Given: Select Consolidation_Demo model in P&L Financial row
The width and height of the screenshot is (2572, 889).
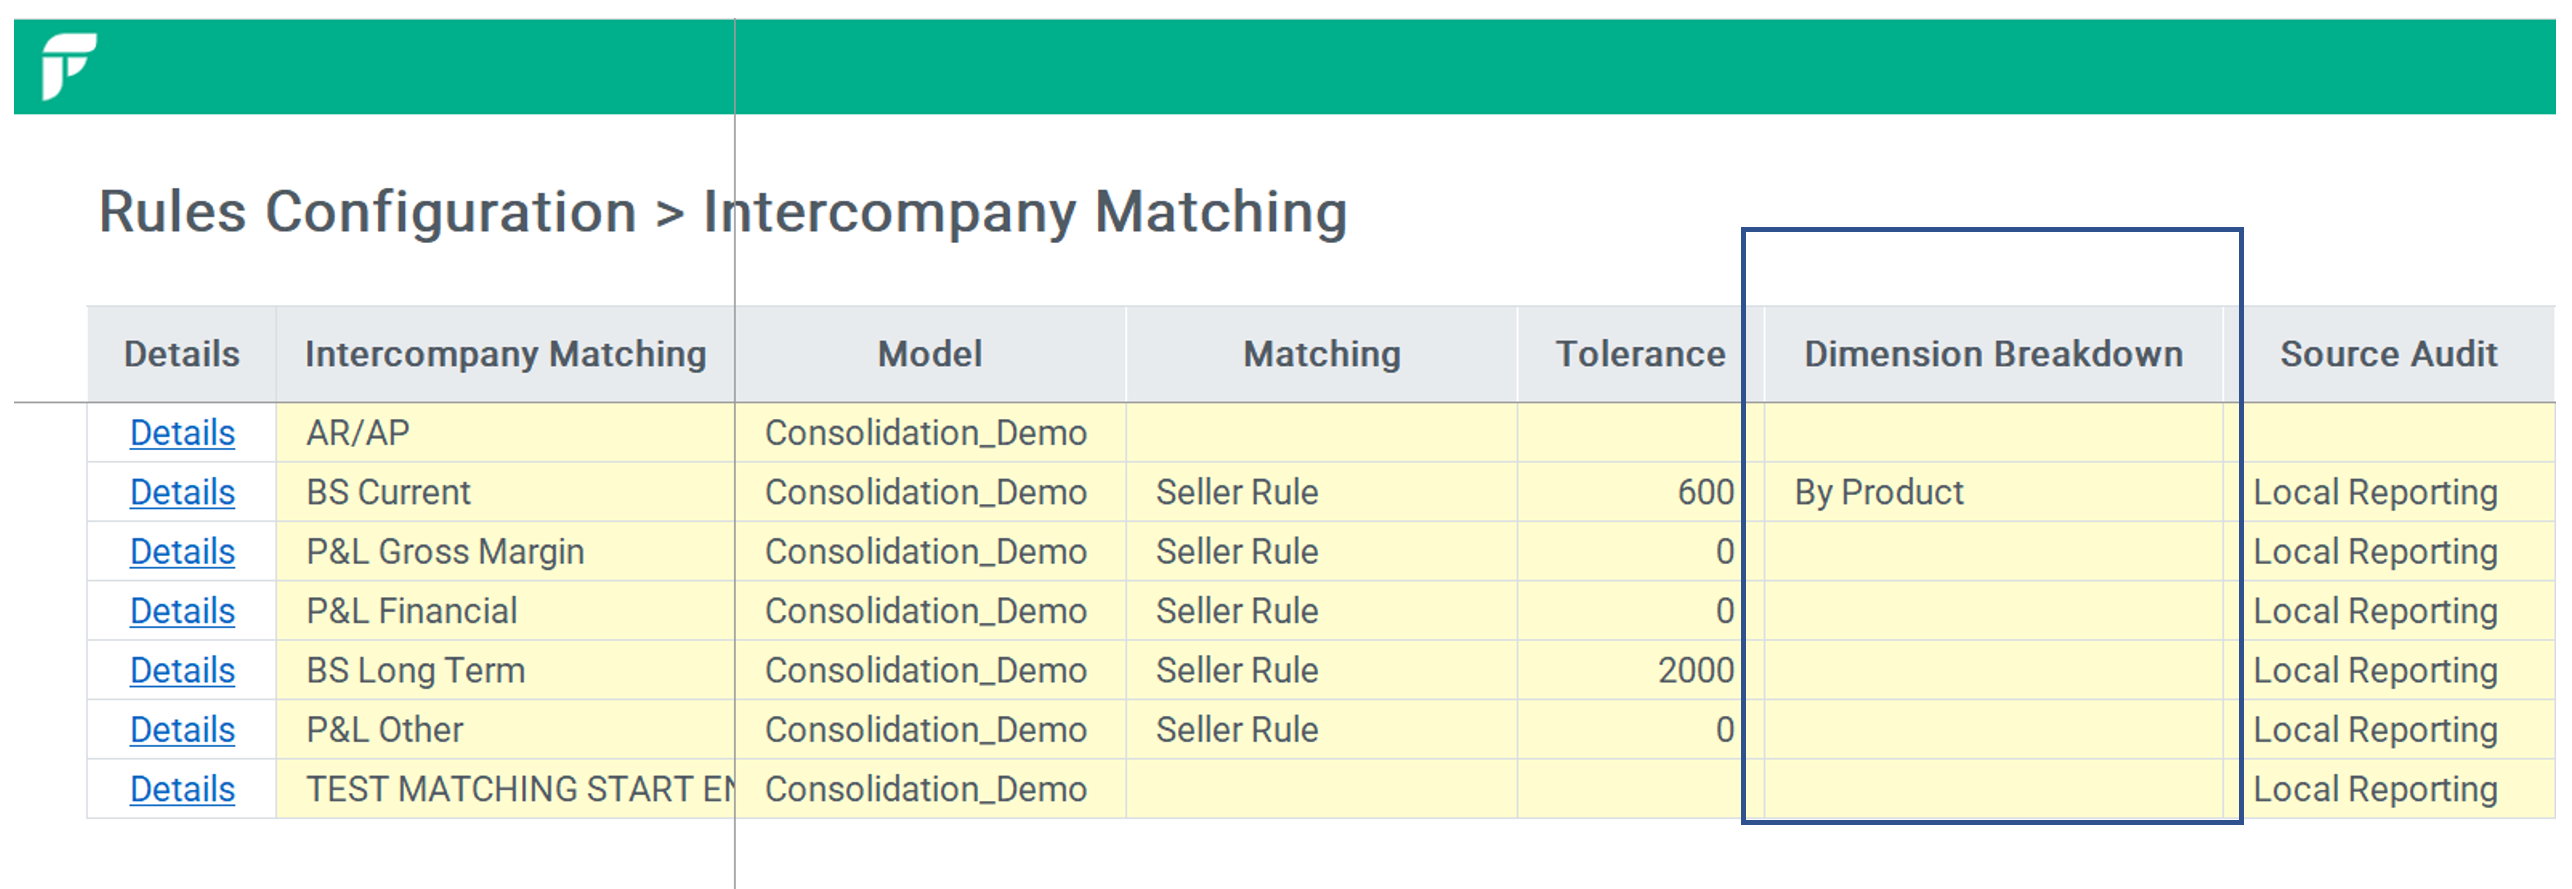Looking at the screenshot, I should pyautogui.click(x=930, y=611).
